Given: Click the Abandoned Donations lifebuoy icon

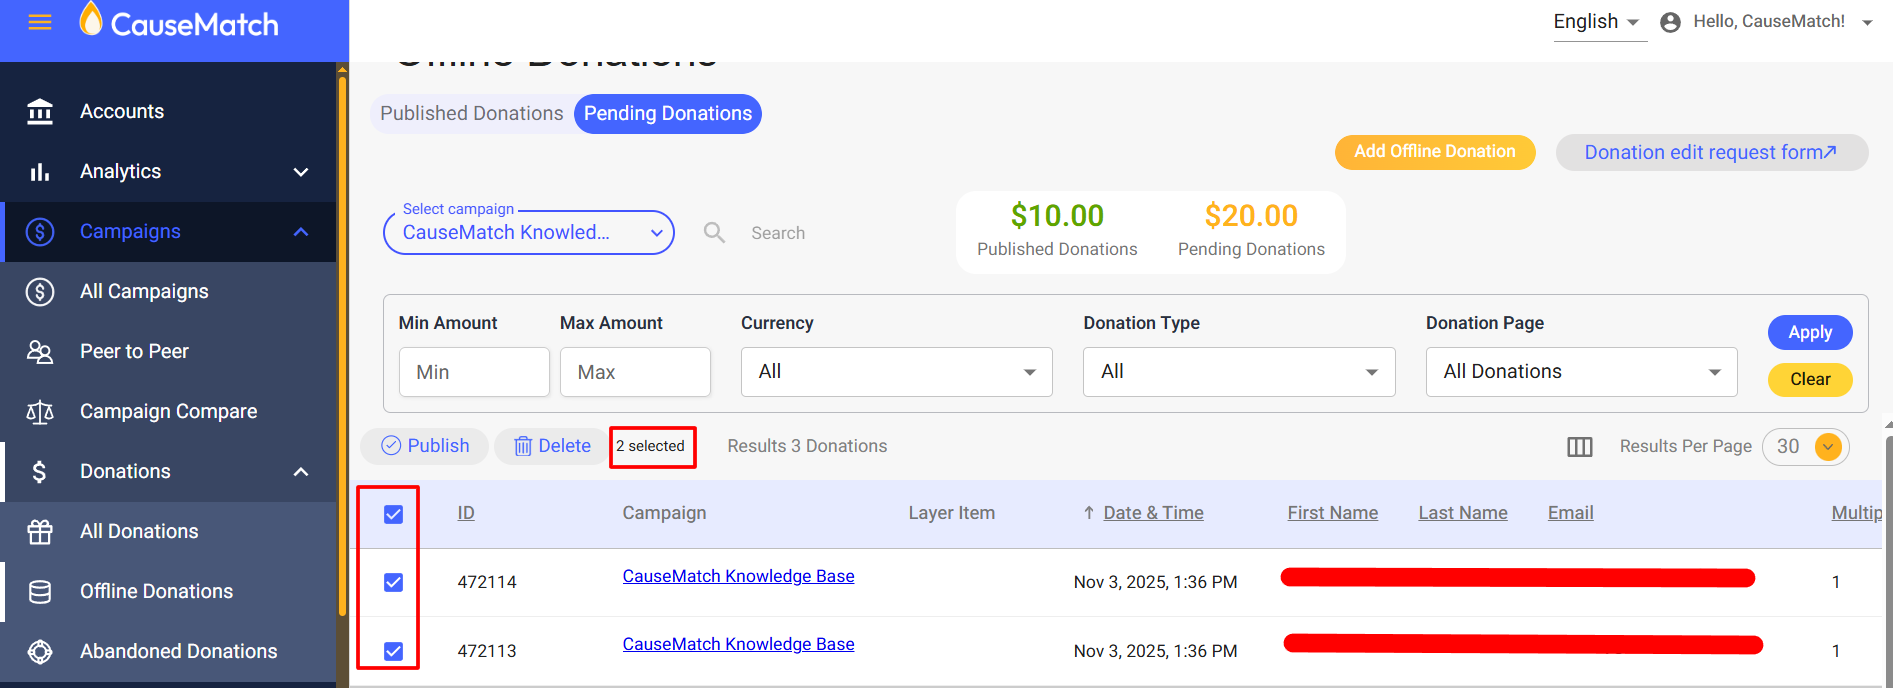Looking at the screenshot, I should 40,652.
